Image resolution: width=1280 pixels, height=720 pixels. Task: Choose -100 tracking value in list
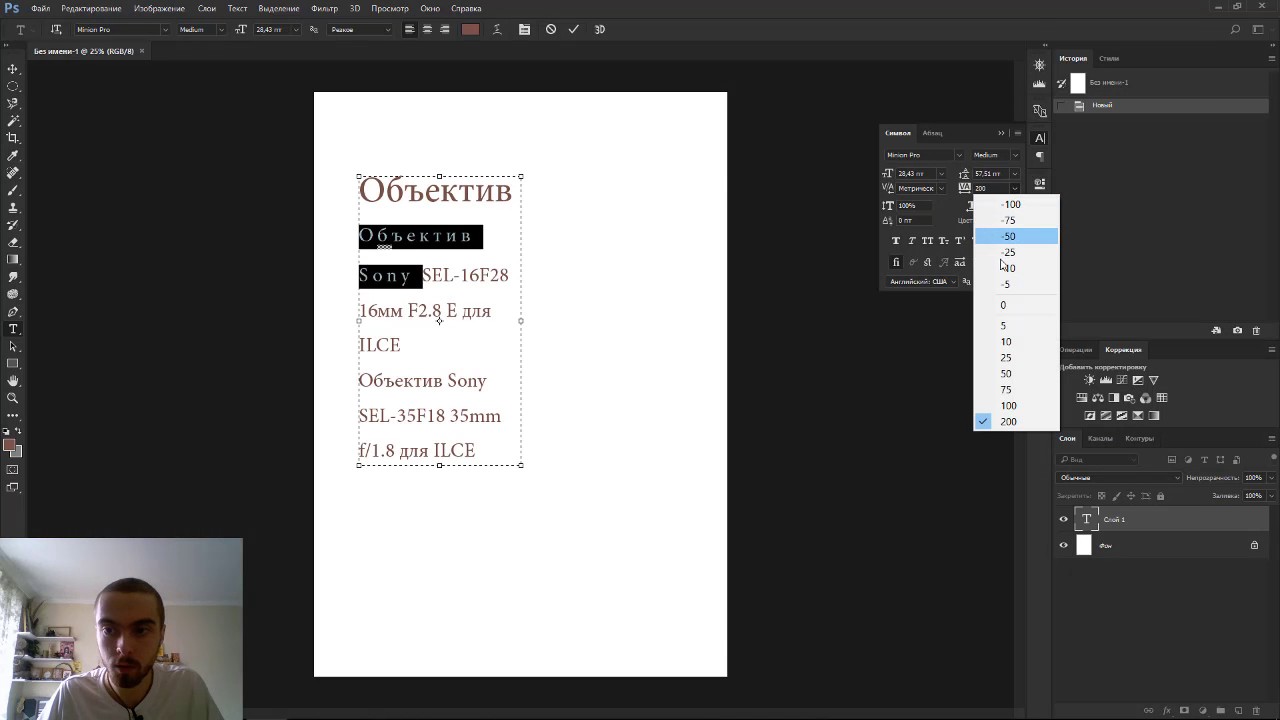[x=1016, y=205]
